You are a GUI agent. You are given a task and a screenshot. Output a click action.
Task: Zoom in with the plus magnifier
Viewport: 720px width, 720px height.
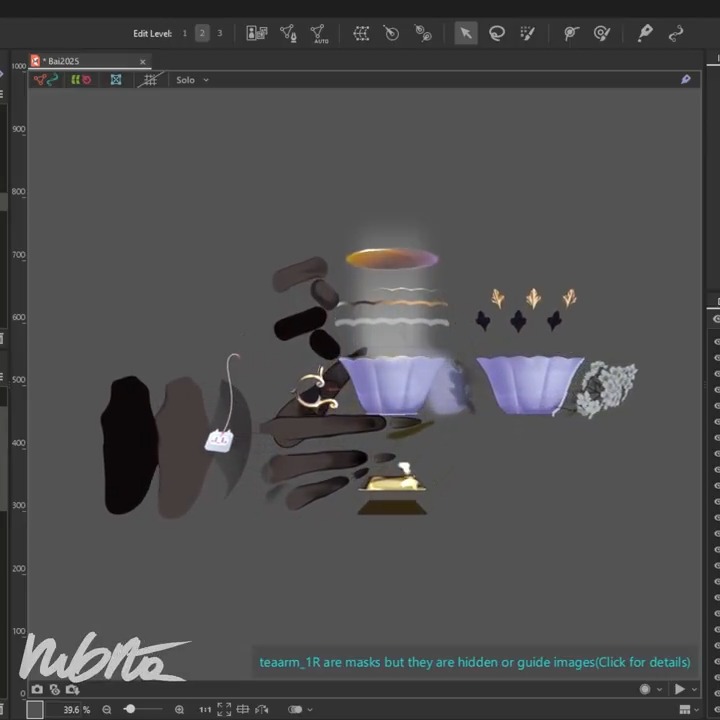tap(180, 710)
